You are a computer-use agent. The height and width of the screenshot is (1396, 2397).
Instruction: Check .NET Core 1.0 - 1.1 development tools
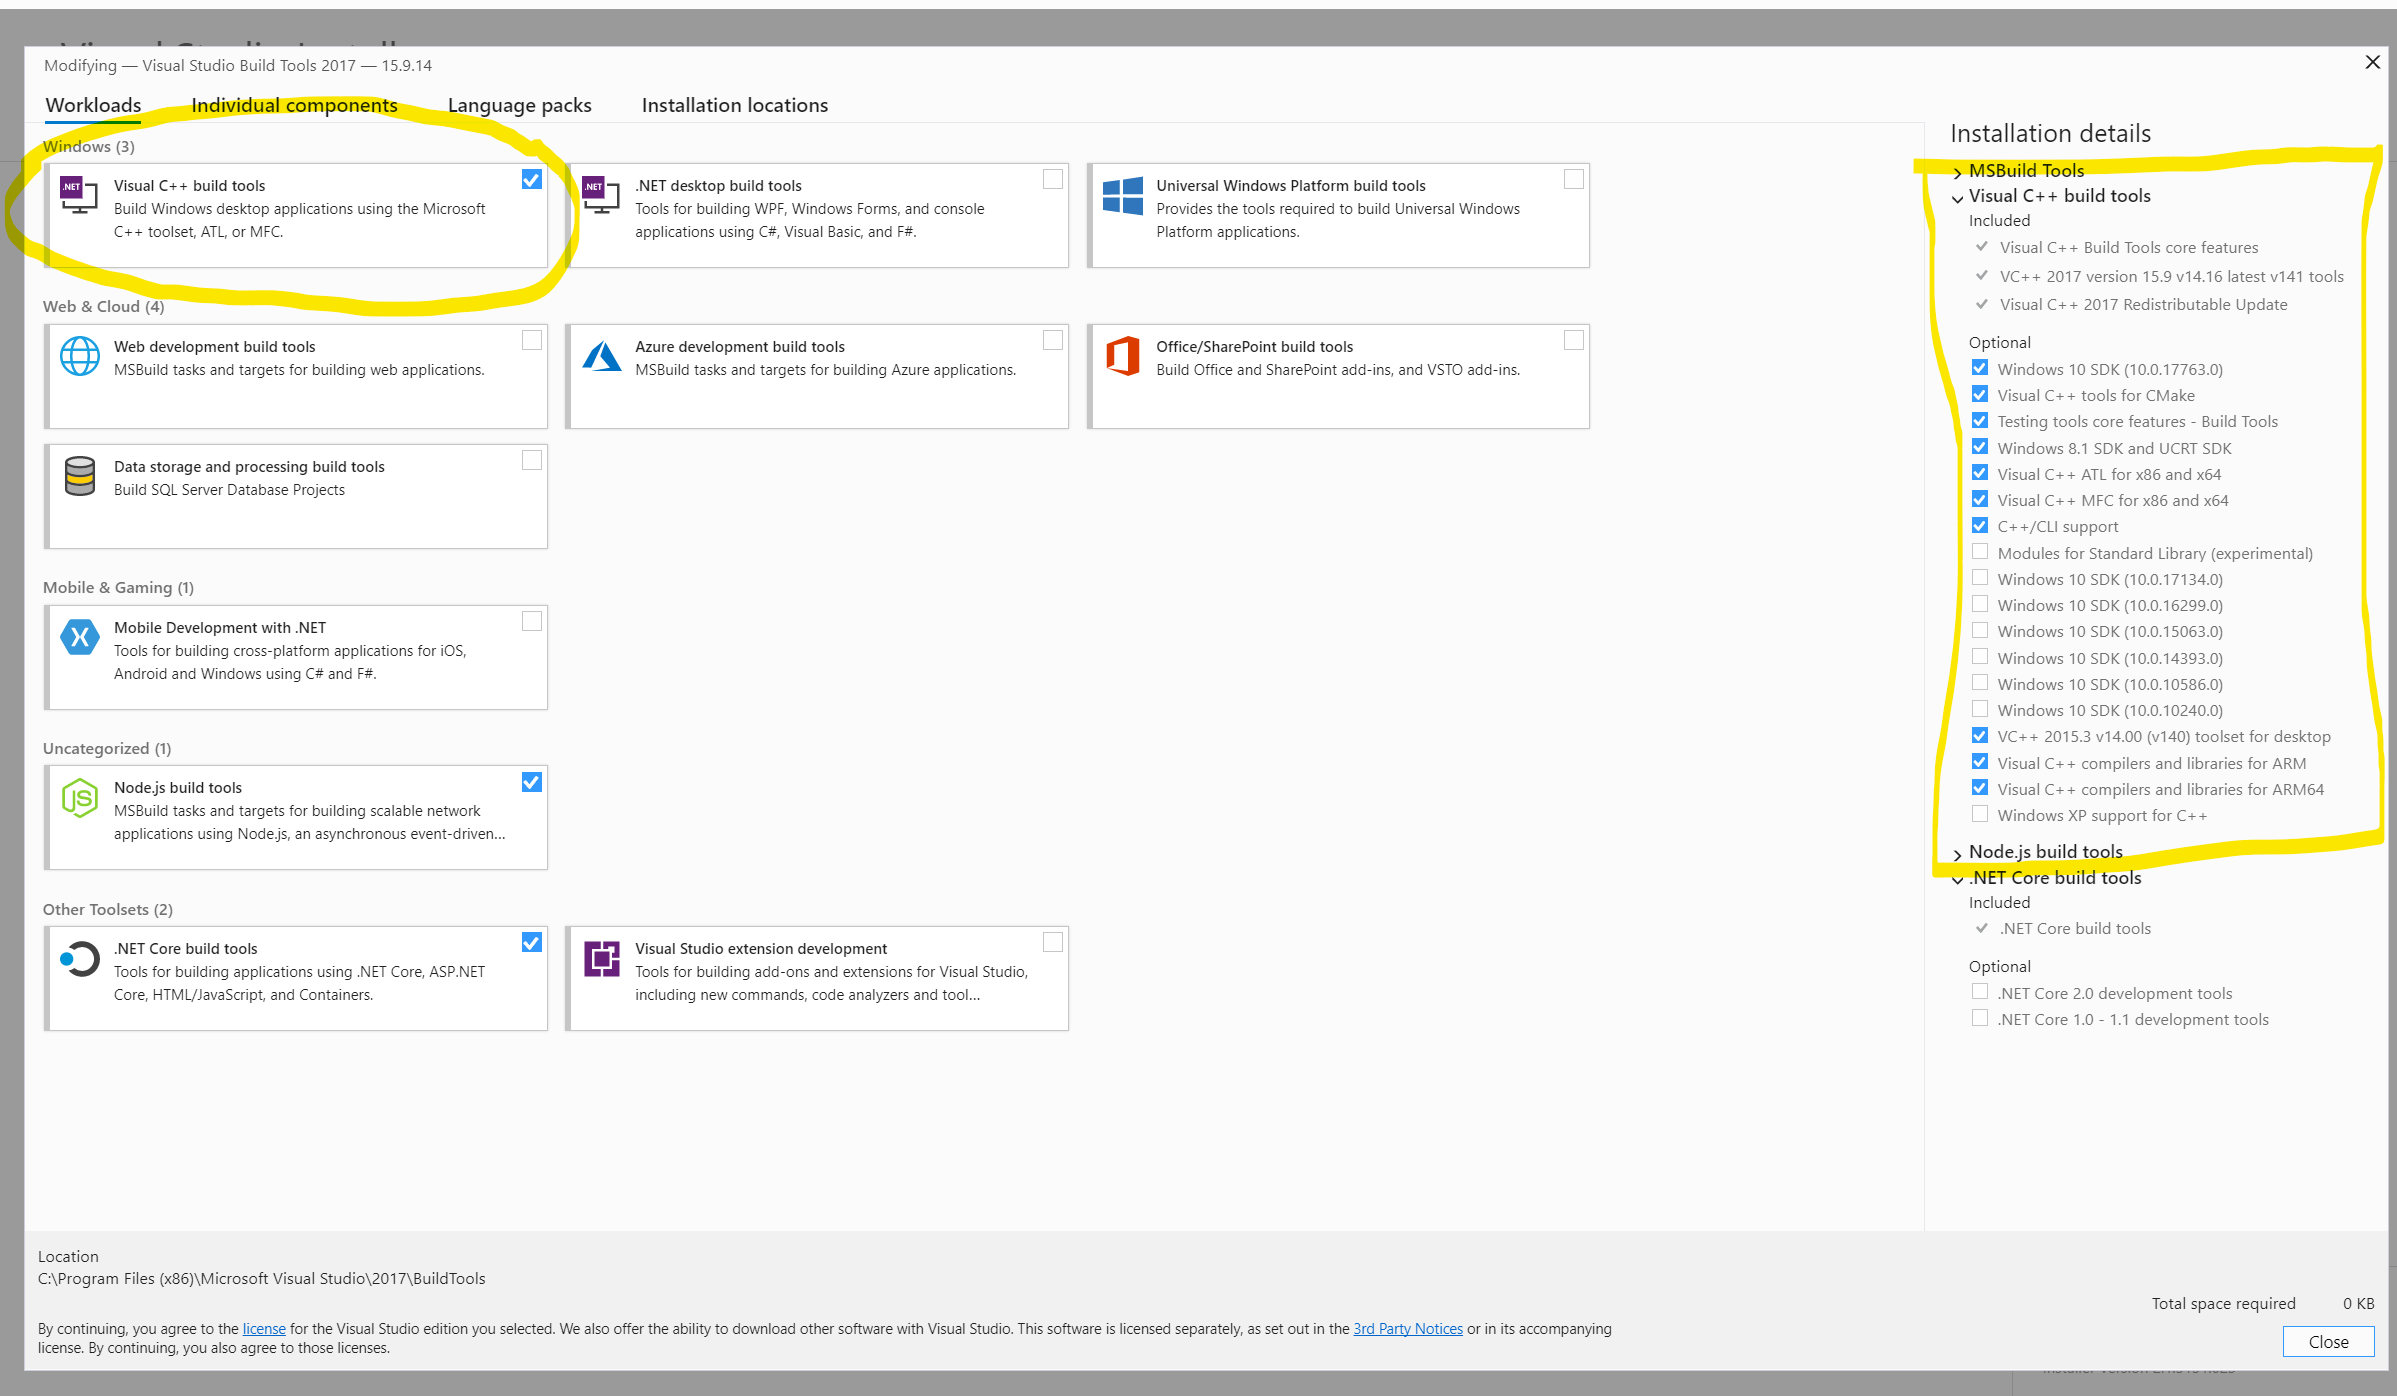[x=1980, y=1018]
